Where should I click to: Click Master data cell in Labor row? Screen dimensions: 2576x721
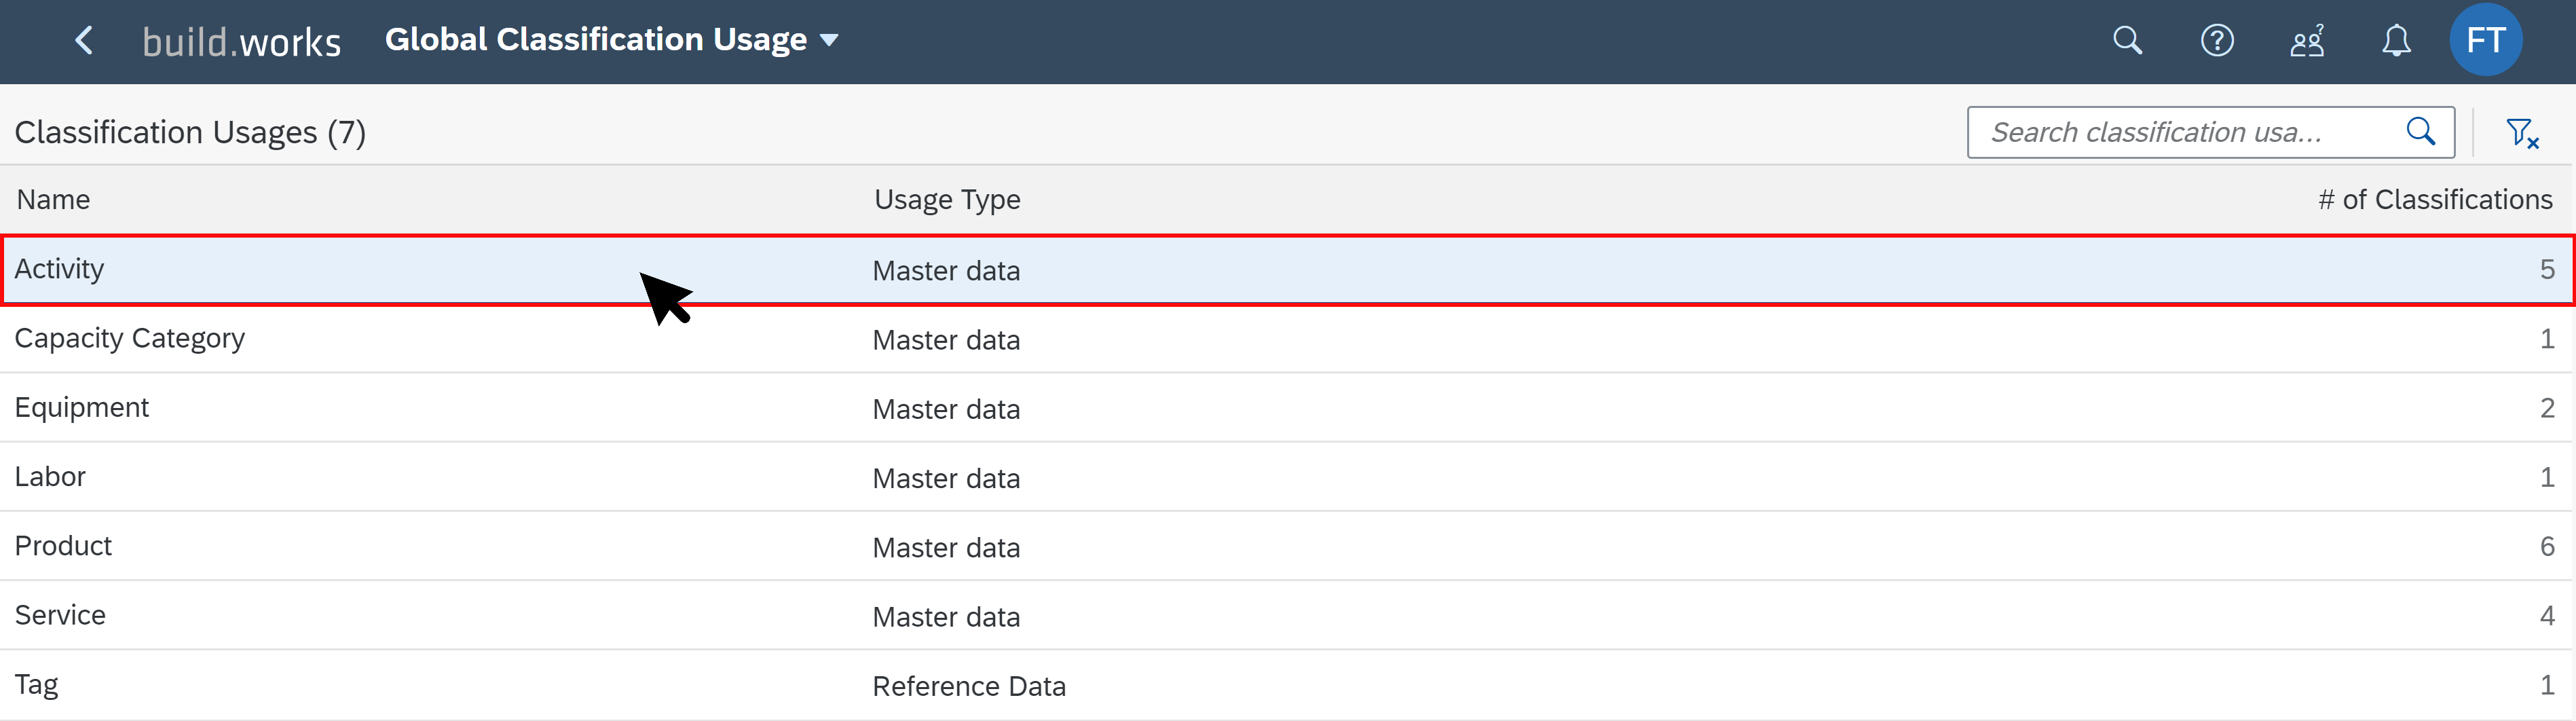pyautogui.click(x=946, y=479)
